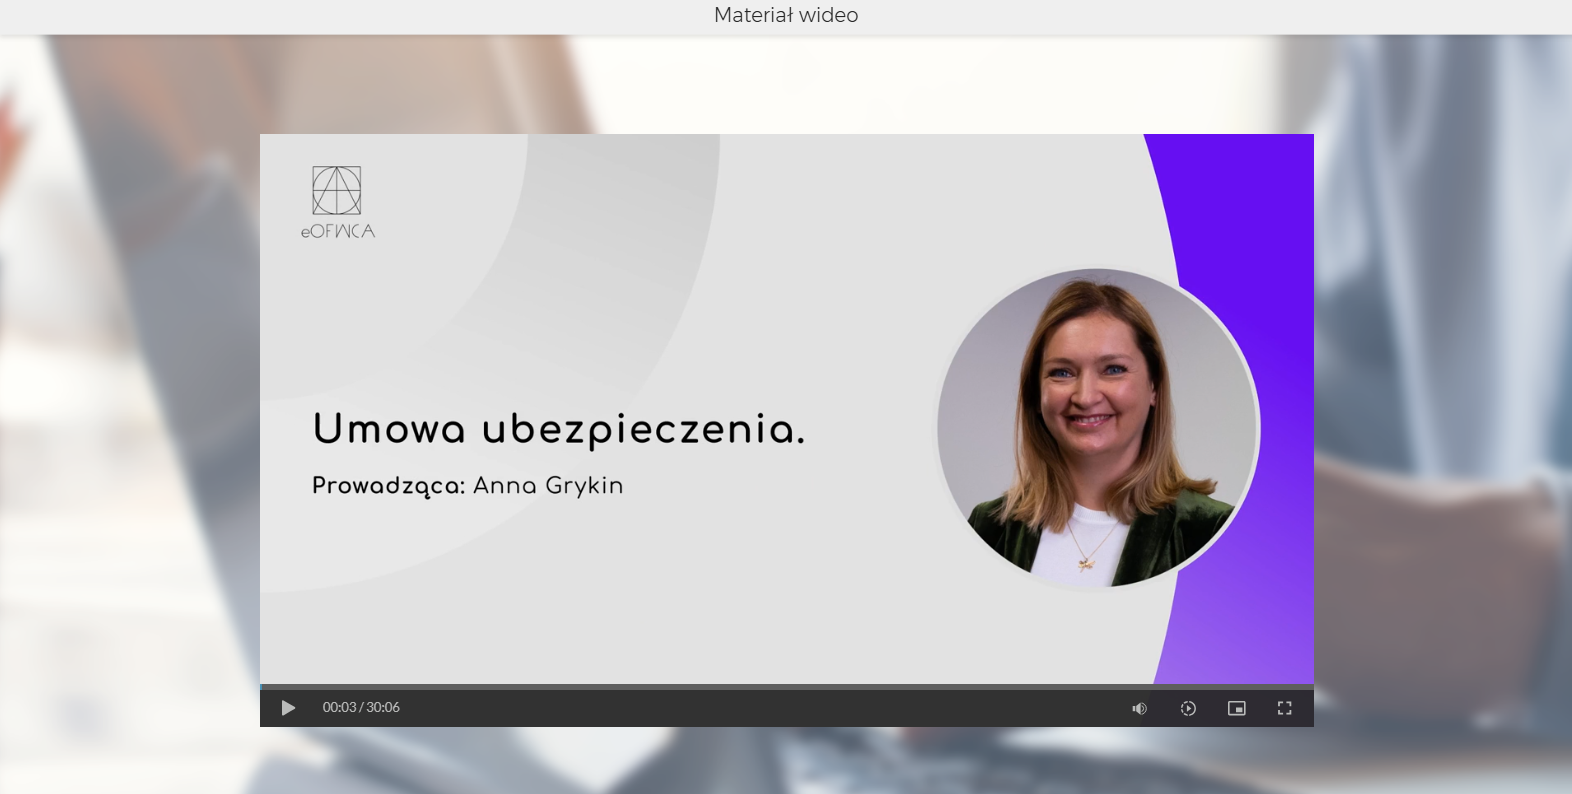Screen dimensions: 1572x794
Task: Click the eOFICA wordmark under the emblem
Action: tap(338, 231)
